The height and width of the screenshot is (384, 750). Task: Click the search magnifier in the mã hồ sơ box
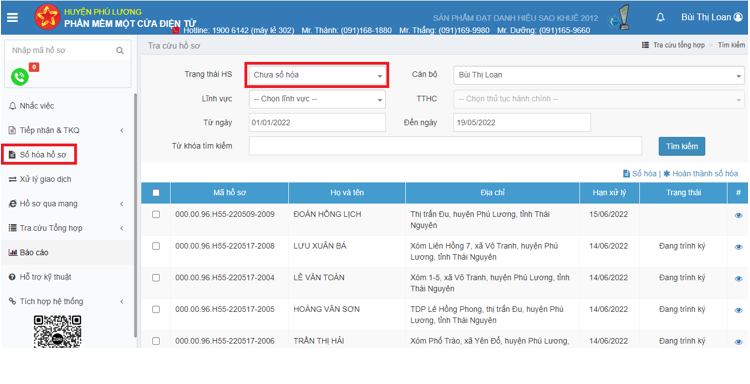[x=120, y=50]
